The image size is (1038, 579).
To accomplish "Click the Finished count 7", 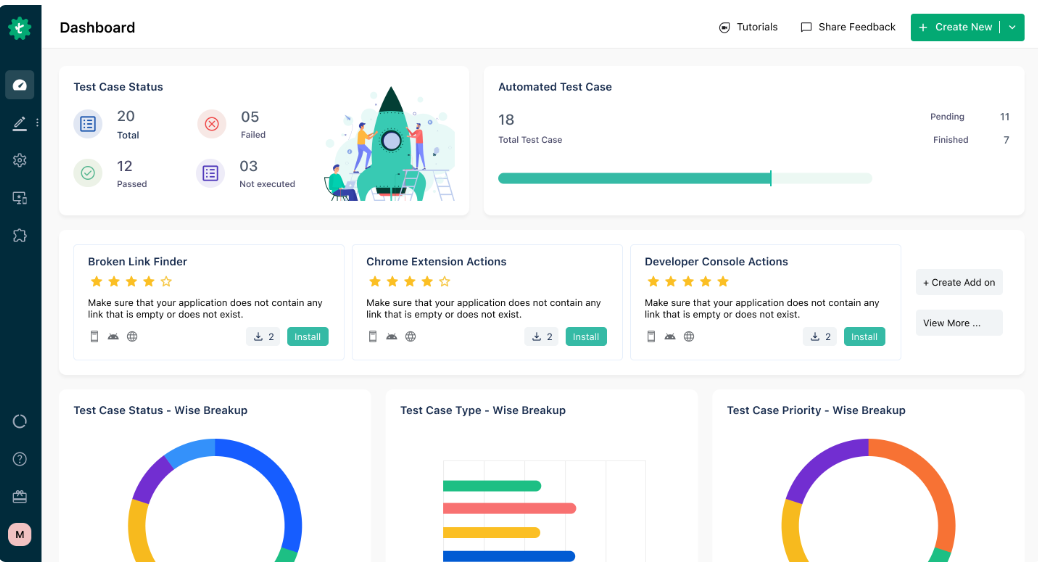I will (x=1006, y=140).
